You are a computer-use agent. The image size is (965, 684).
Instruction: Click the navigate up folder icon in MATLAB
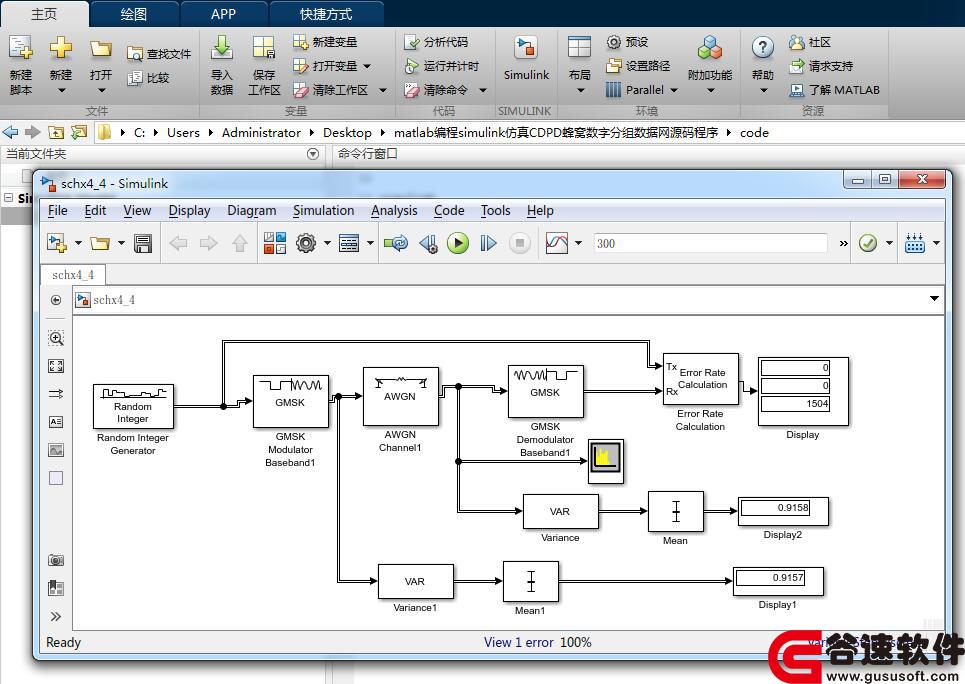[56, 132]
